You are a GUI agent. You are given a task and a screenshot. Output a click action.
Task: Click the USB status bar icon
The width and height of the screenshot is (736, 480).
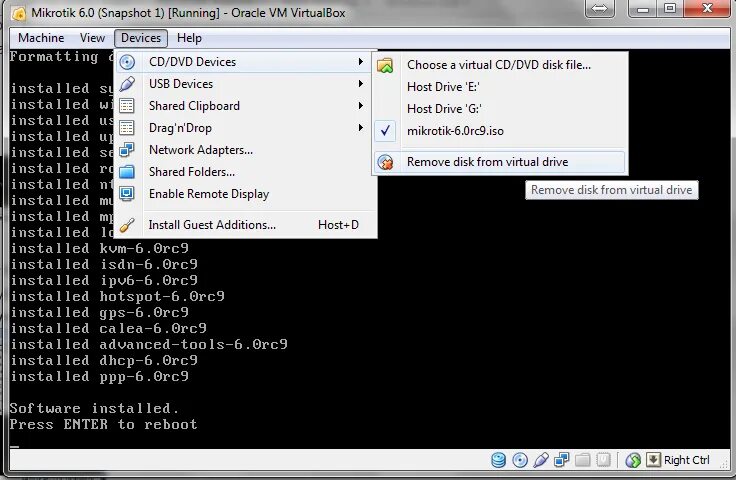pyautogui.click(x=541, y=460)
